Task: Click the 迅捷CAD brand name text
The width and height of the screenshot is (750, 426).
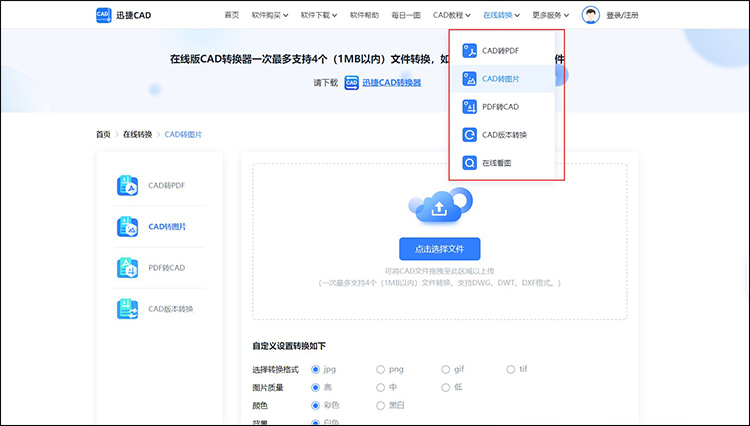Action: (x=133, y=15)
